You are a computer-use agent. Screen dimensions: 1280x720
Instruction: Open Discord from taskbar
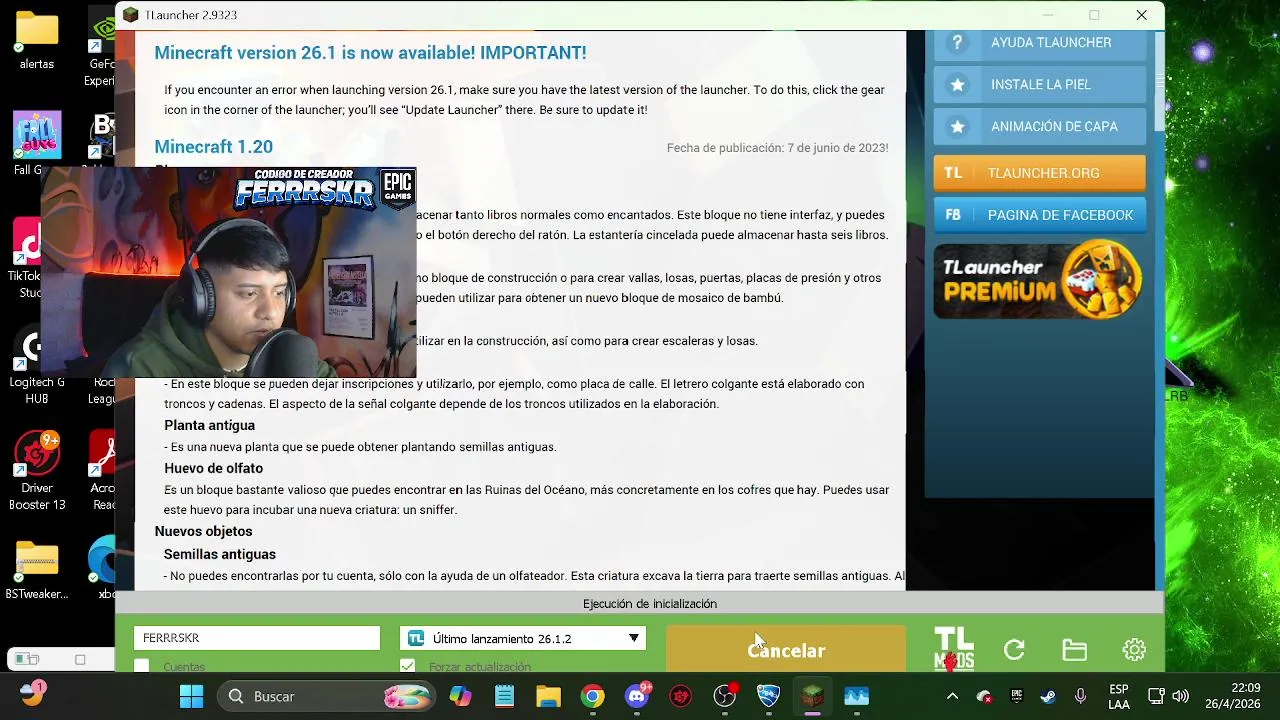[637, 696]
